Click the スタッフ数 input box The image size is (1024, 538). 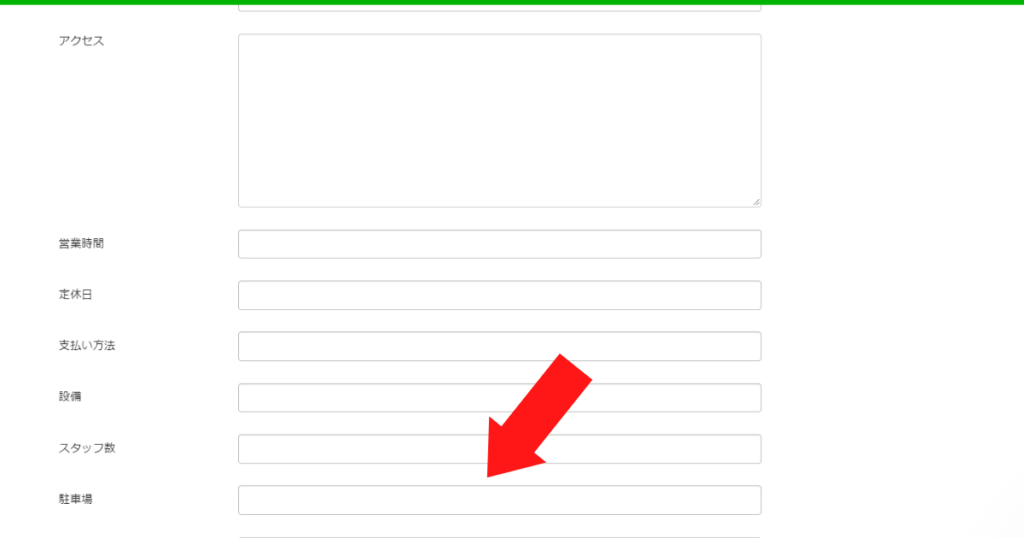500,449
